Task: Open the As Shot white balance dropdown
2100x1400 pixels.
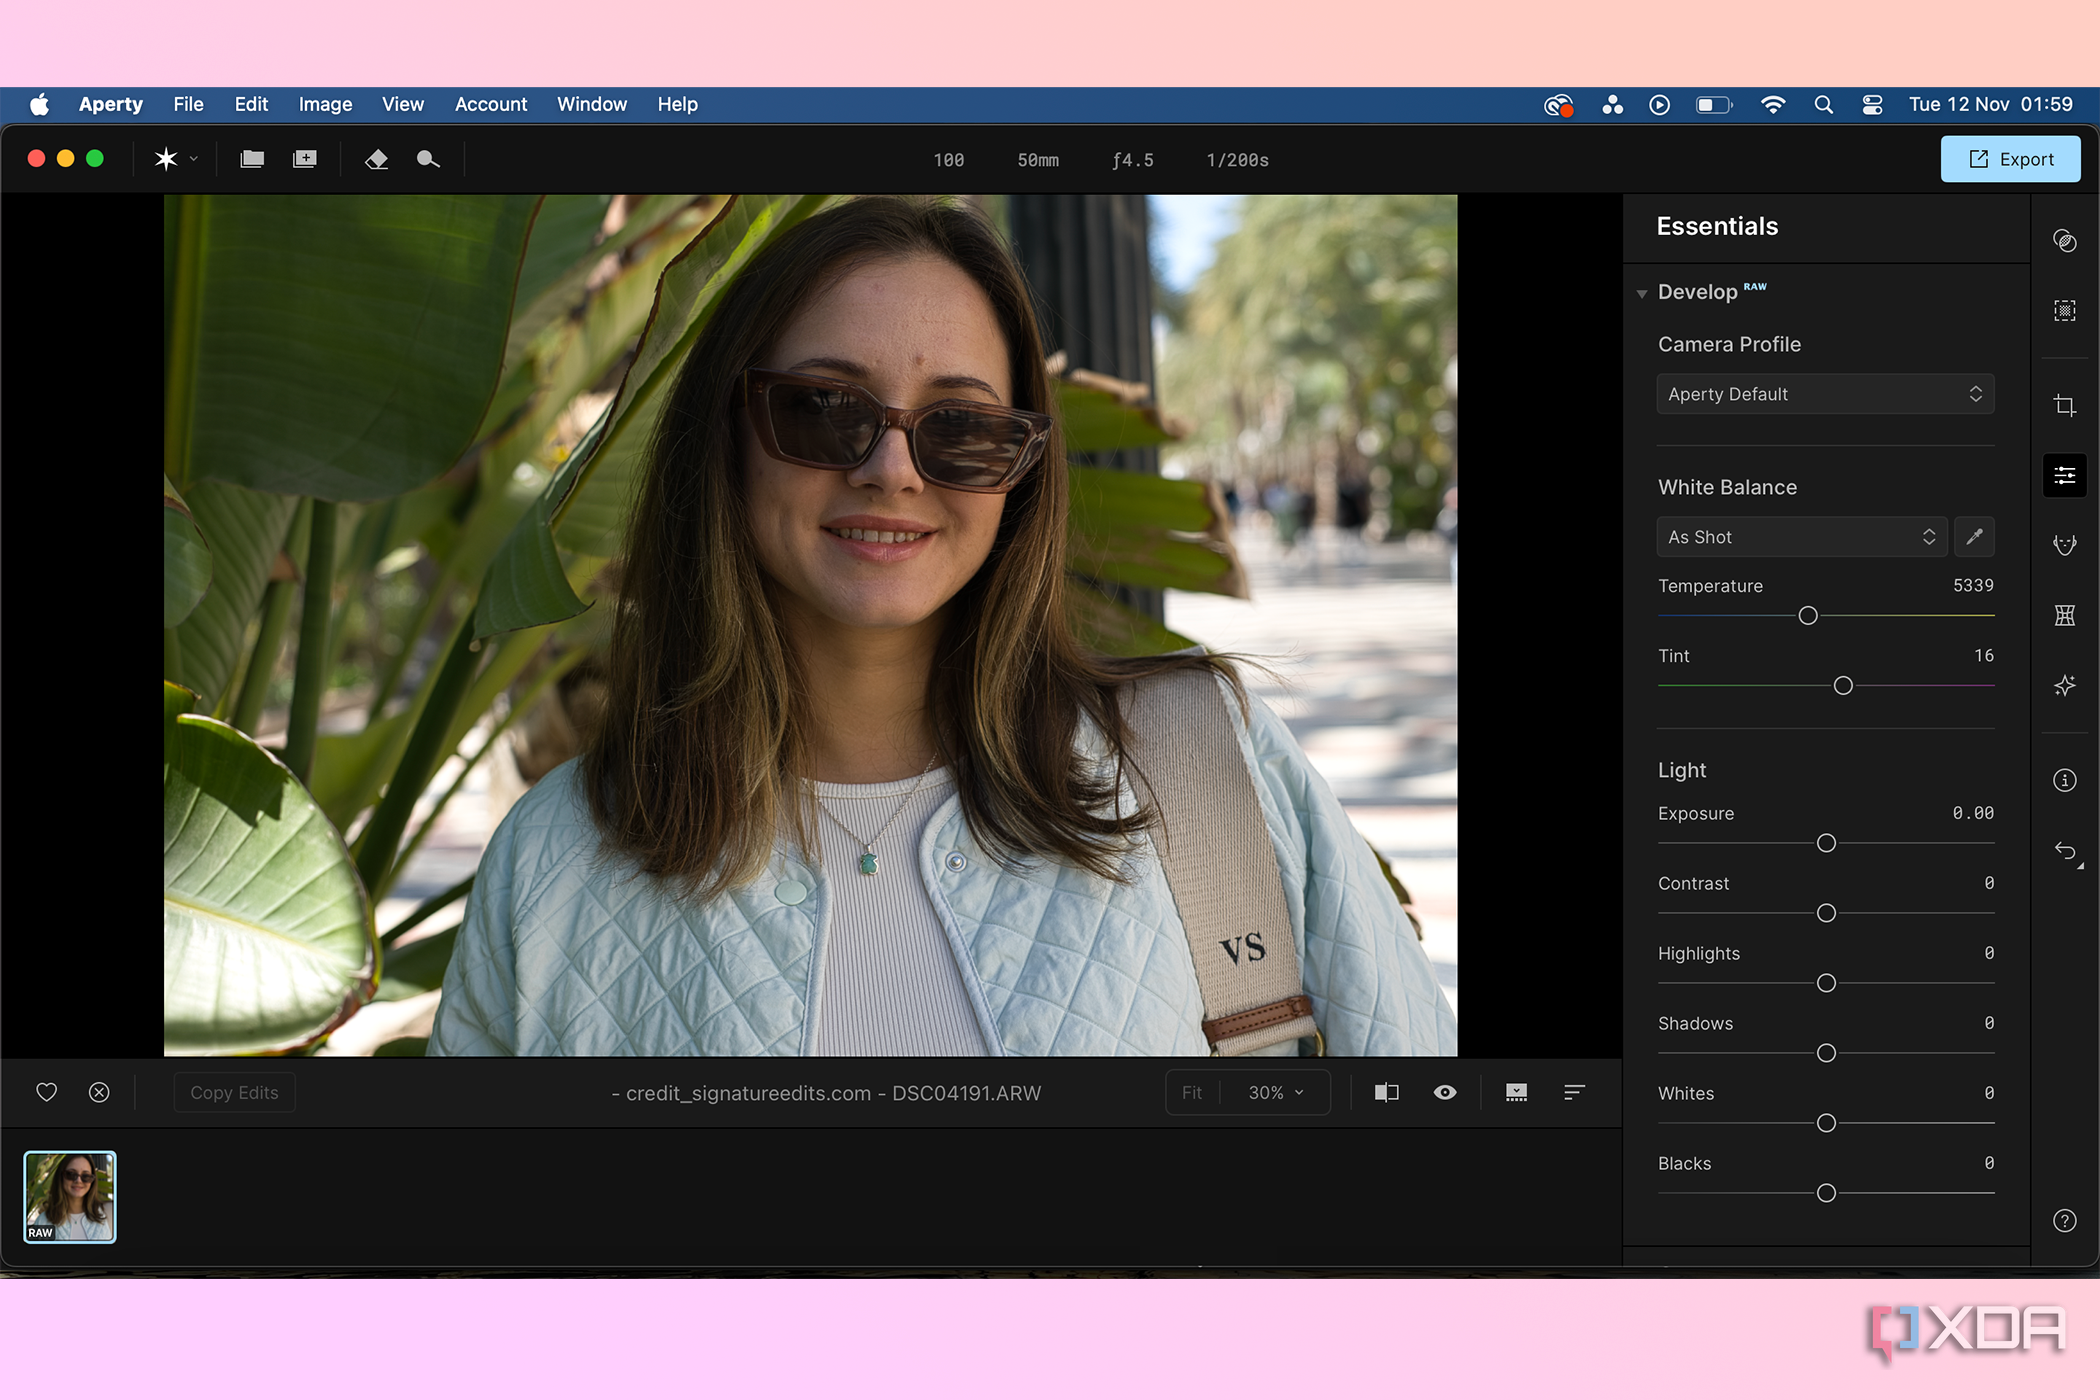Action: 1802,537
